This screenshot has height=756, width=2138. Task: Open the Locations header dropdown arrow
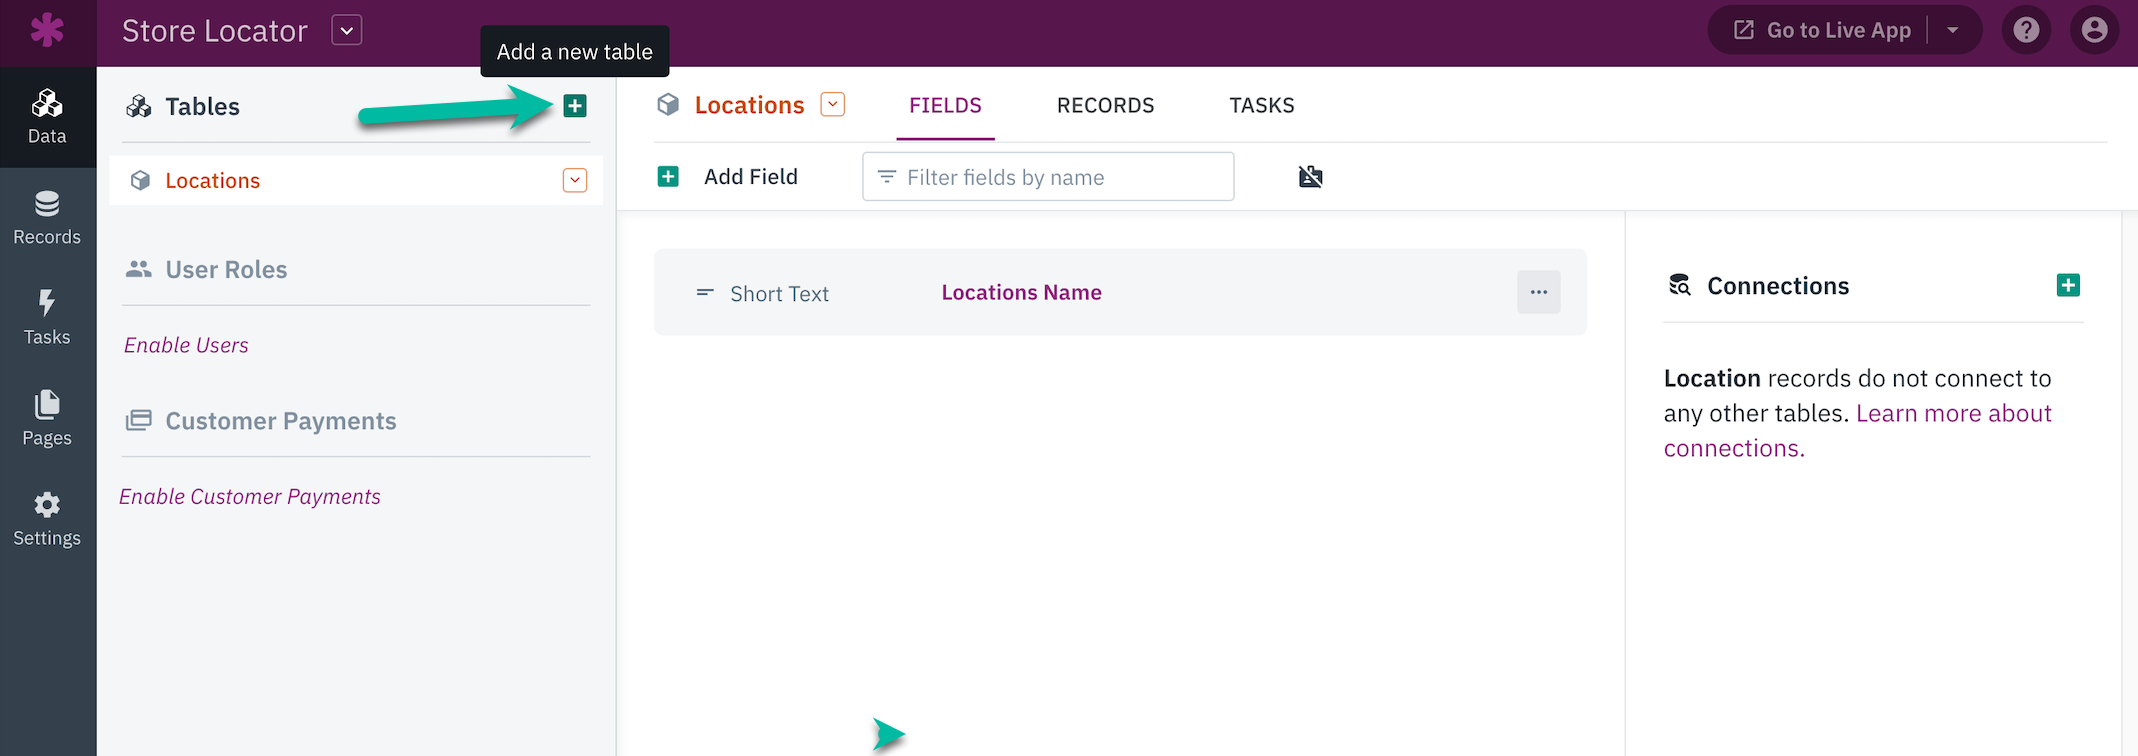(833, 104)
